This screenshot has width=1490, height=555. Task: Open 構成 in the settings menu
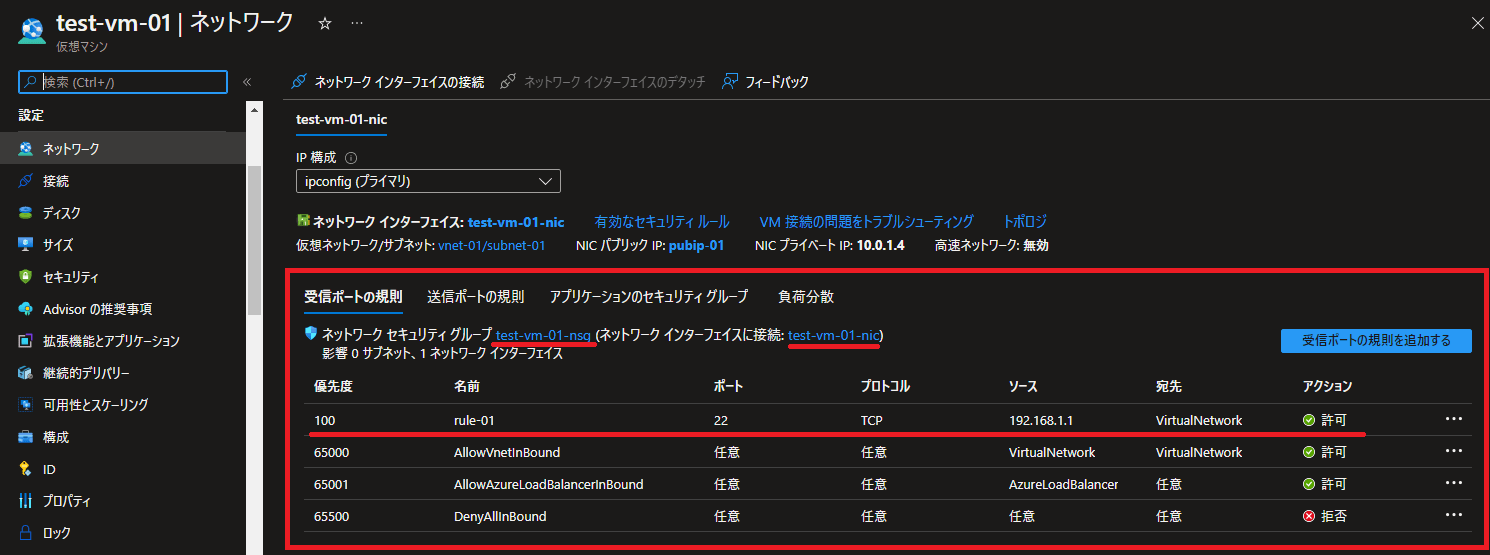(x=56, y=437)
